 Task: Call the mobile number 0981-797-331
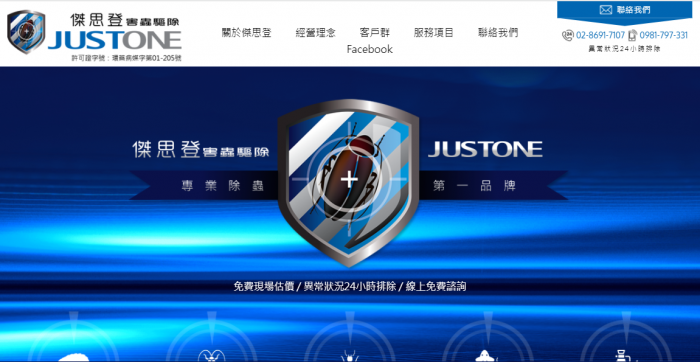tap(663, 35)
